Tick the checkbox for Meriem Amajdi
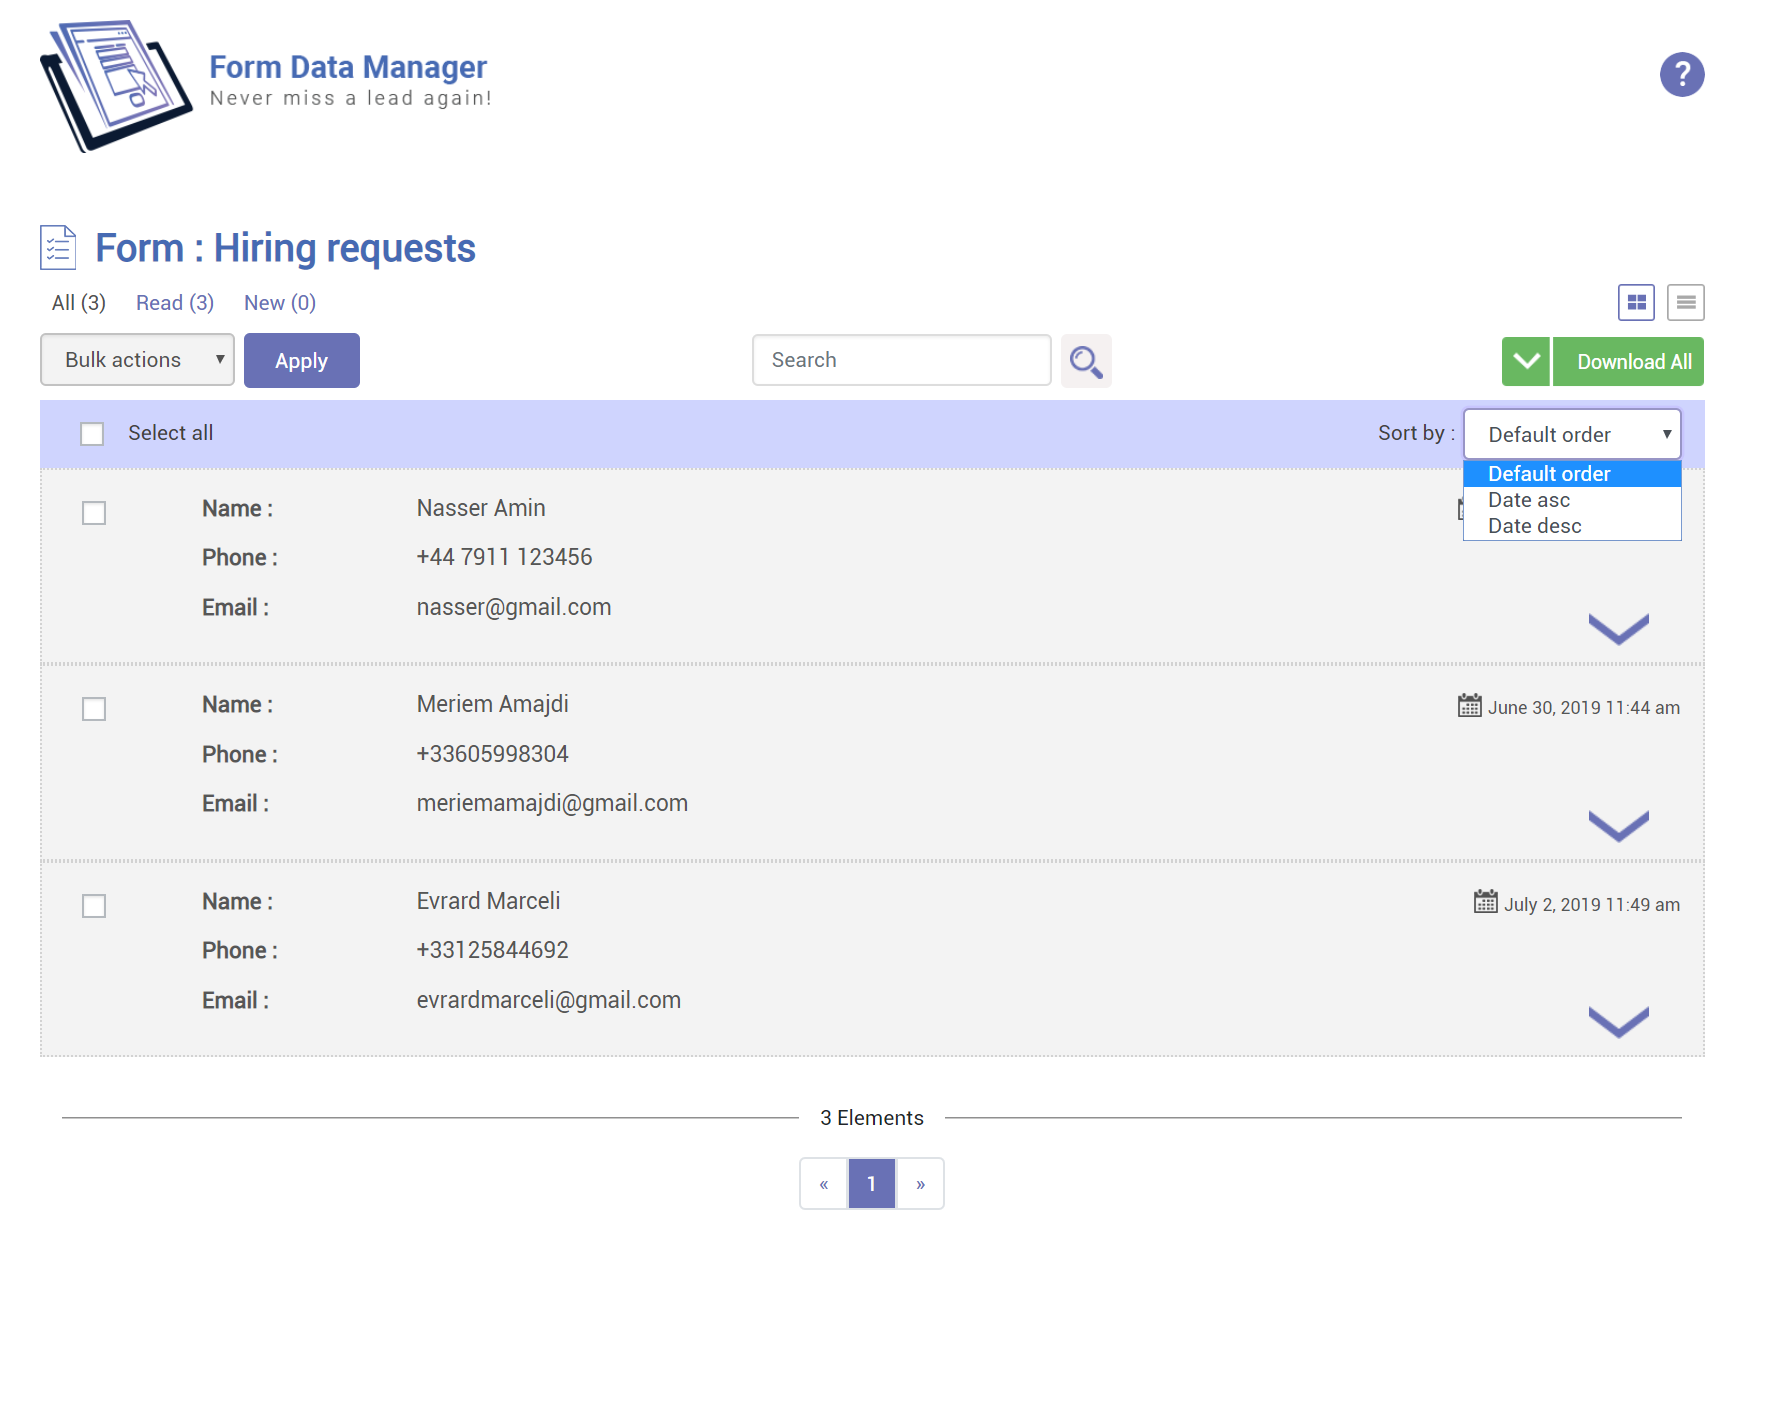The height and width of the screenshot is (1424, 1767). (x=94, y=709)
